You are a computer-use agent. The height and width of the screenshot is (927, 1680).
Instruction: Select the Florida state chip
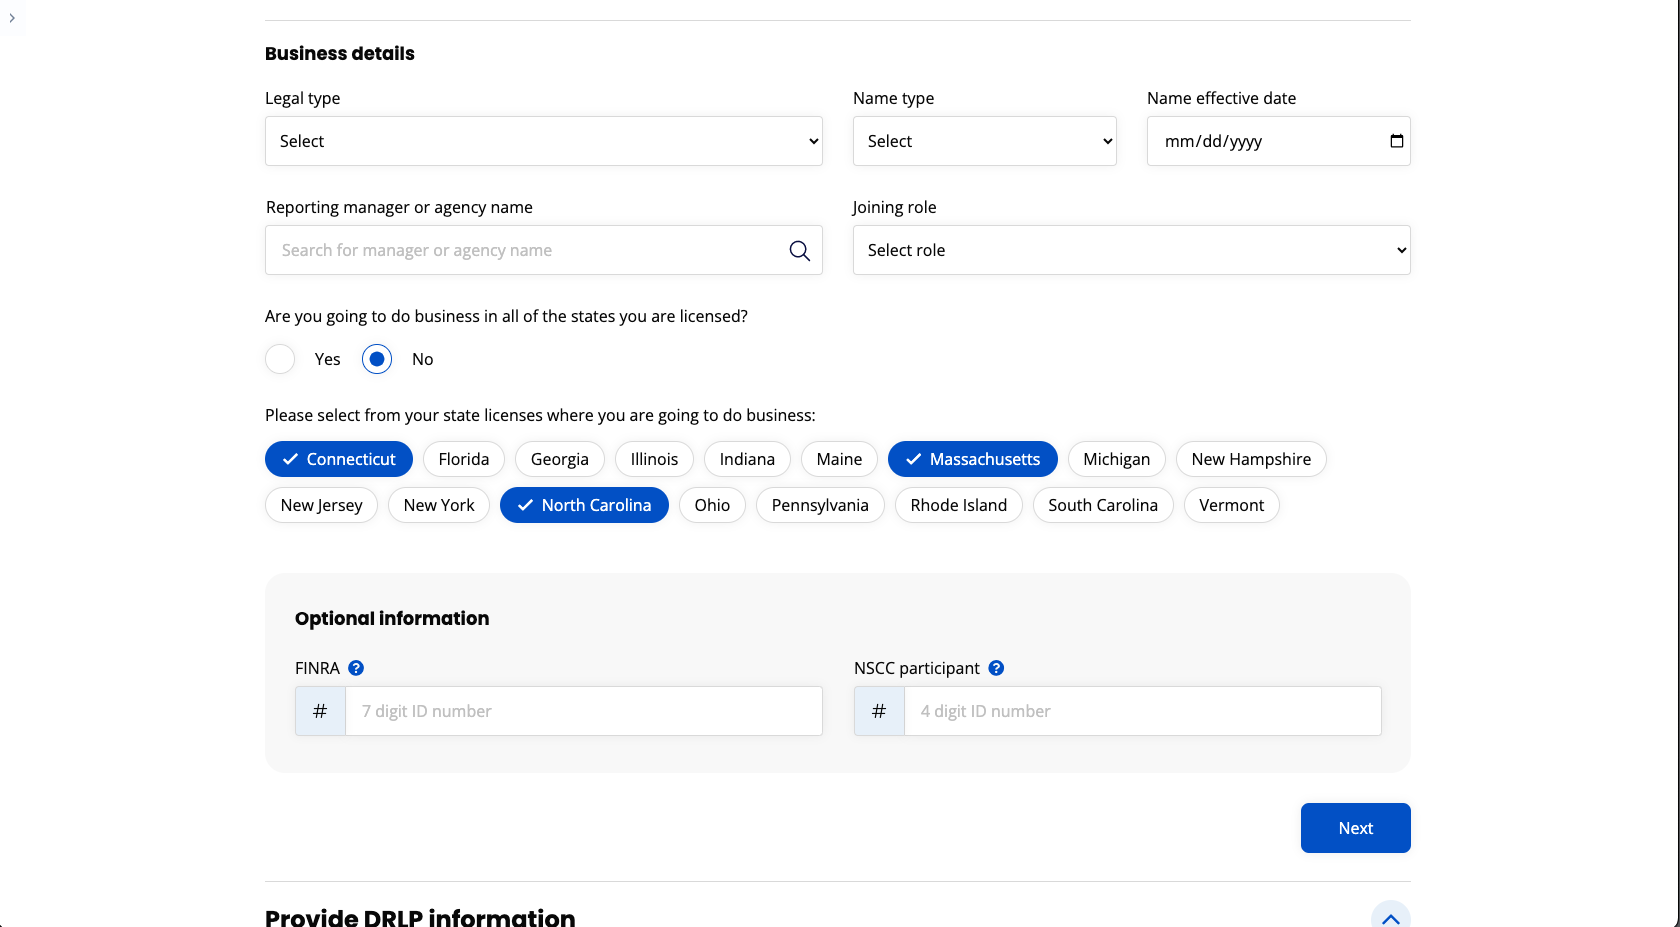click(x=464, y=459)
